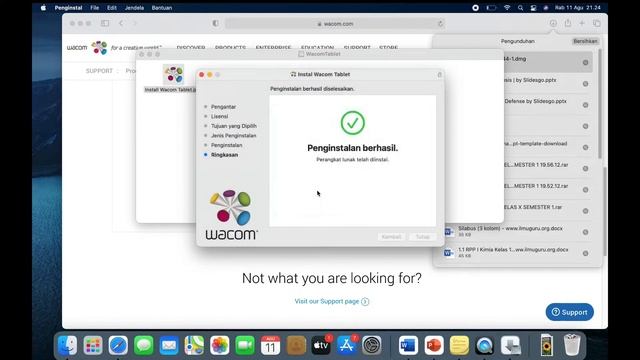Open the Trash in the Dock
This screenshot has width=640, height=360.
click(x=572, y=345)
